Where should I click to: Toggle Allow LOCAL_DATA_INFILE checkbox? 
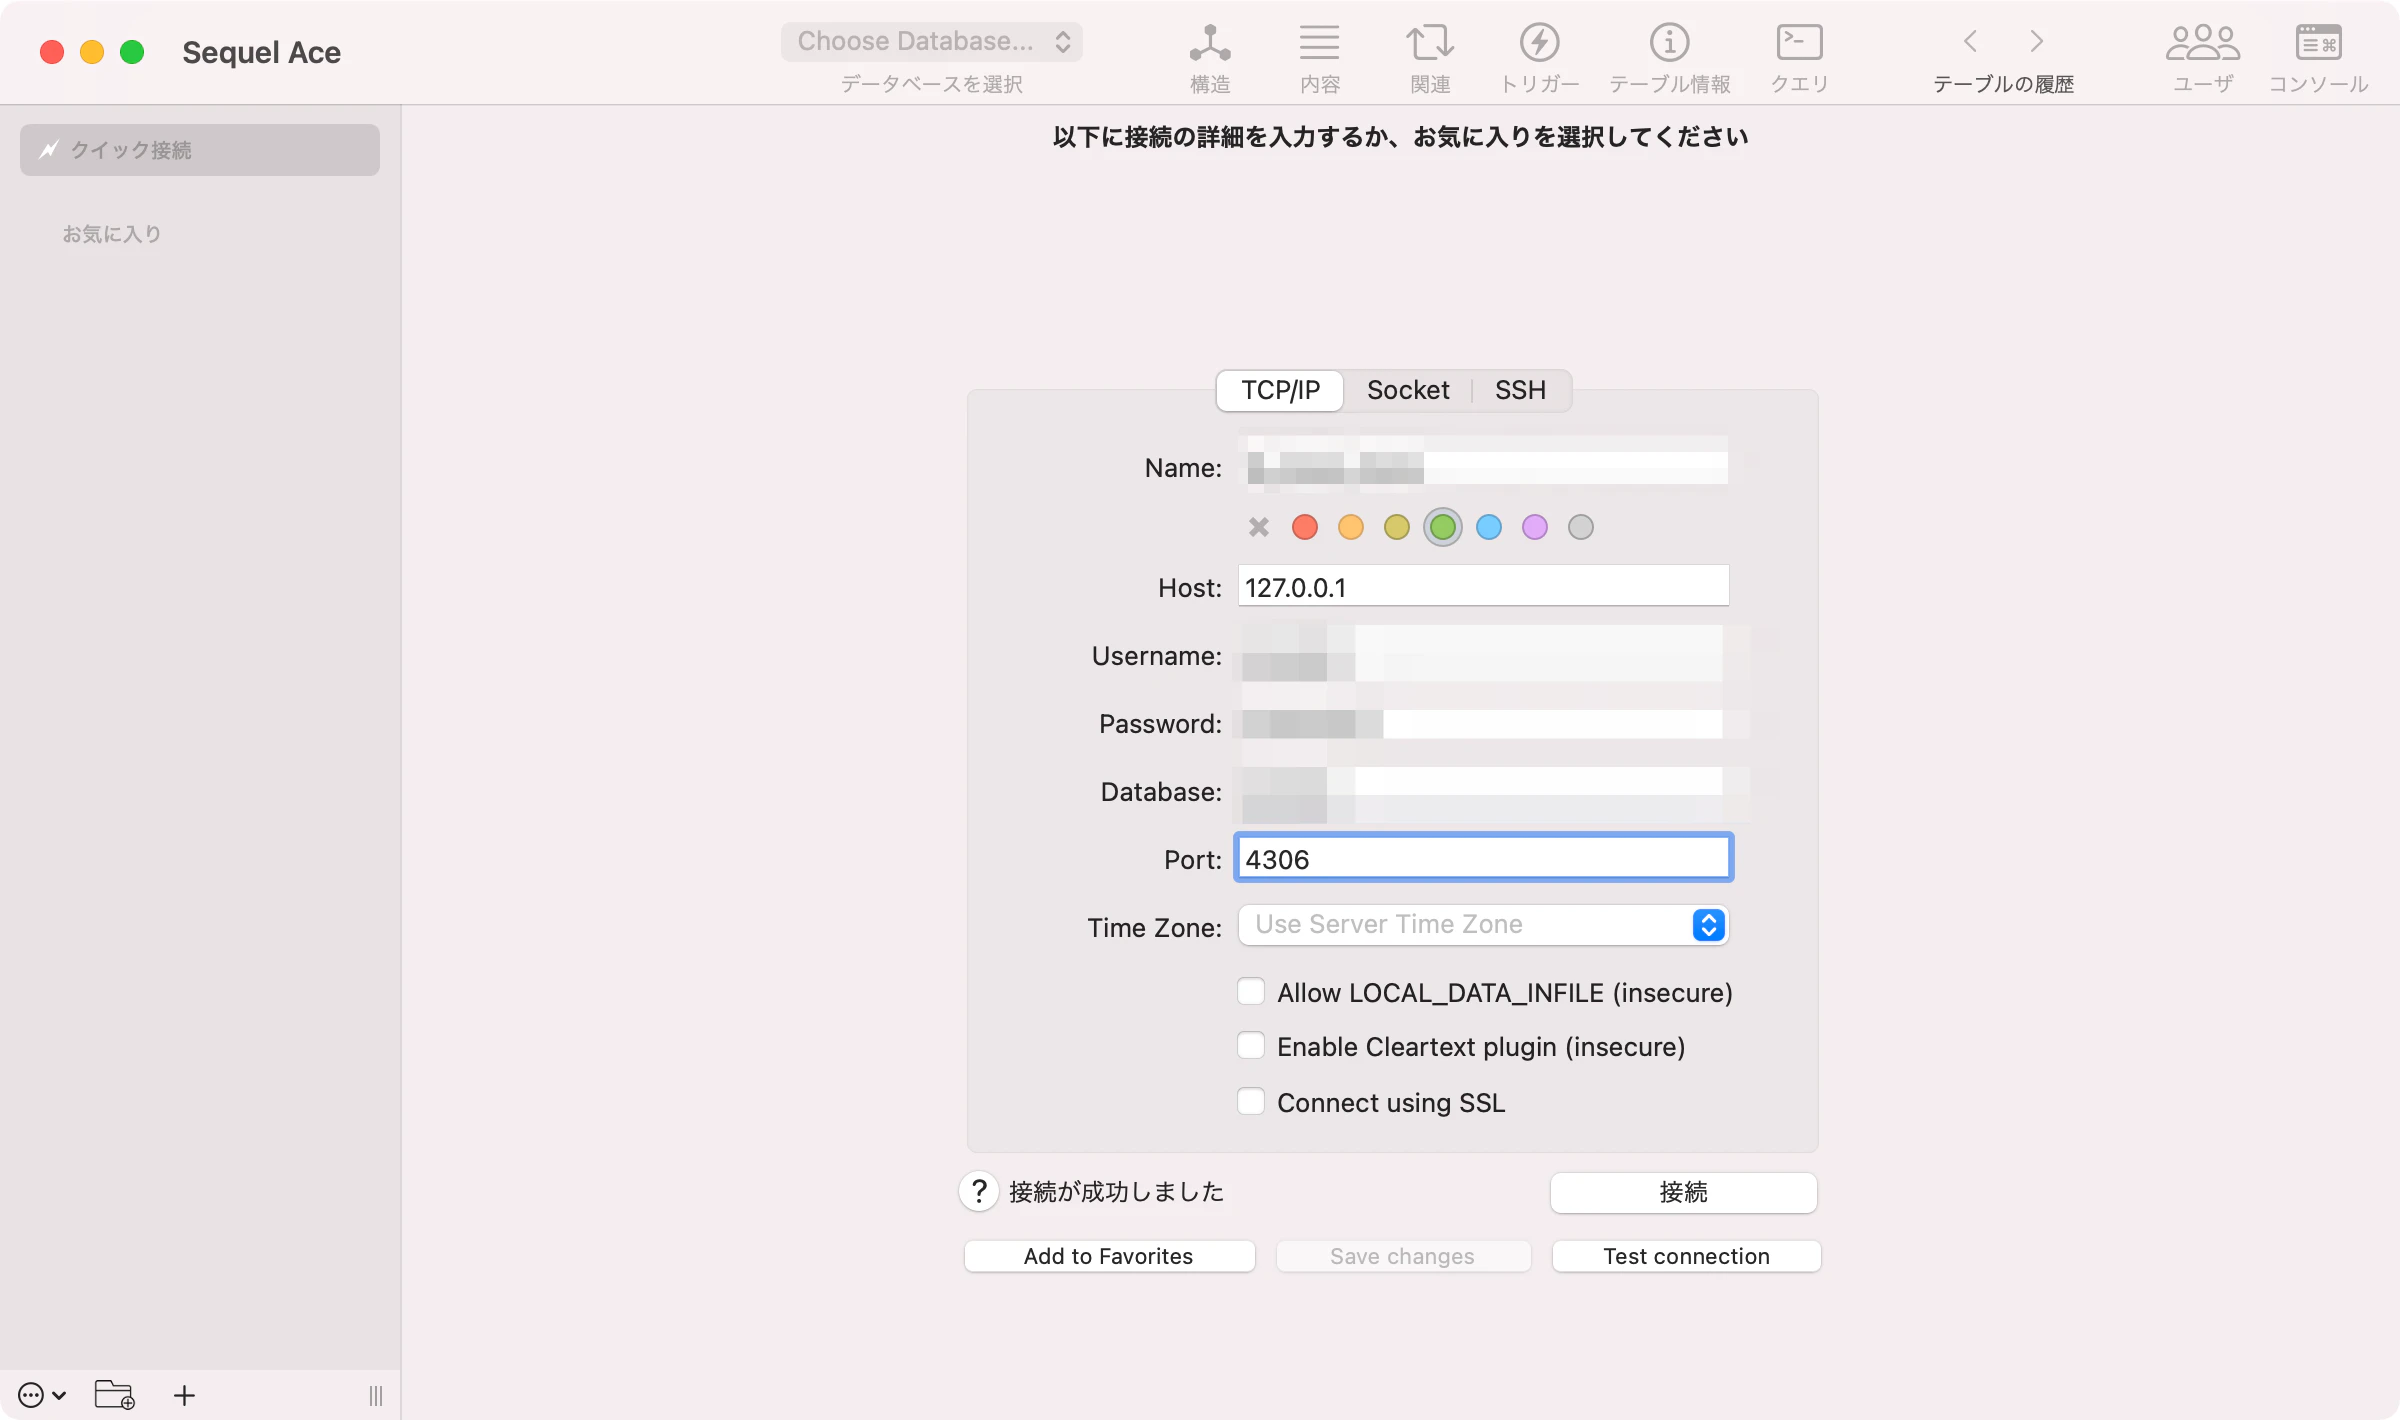click(x=1251, y=991)
